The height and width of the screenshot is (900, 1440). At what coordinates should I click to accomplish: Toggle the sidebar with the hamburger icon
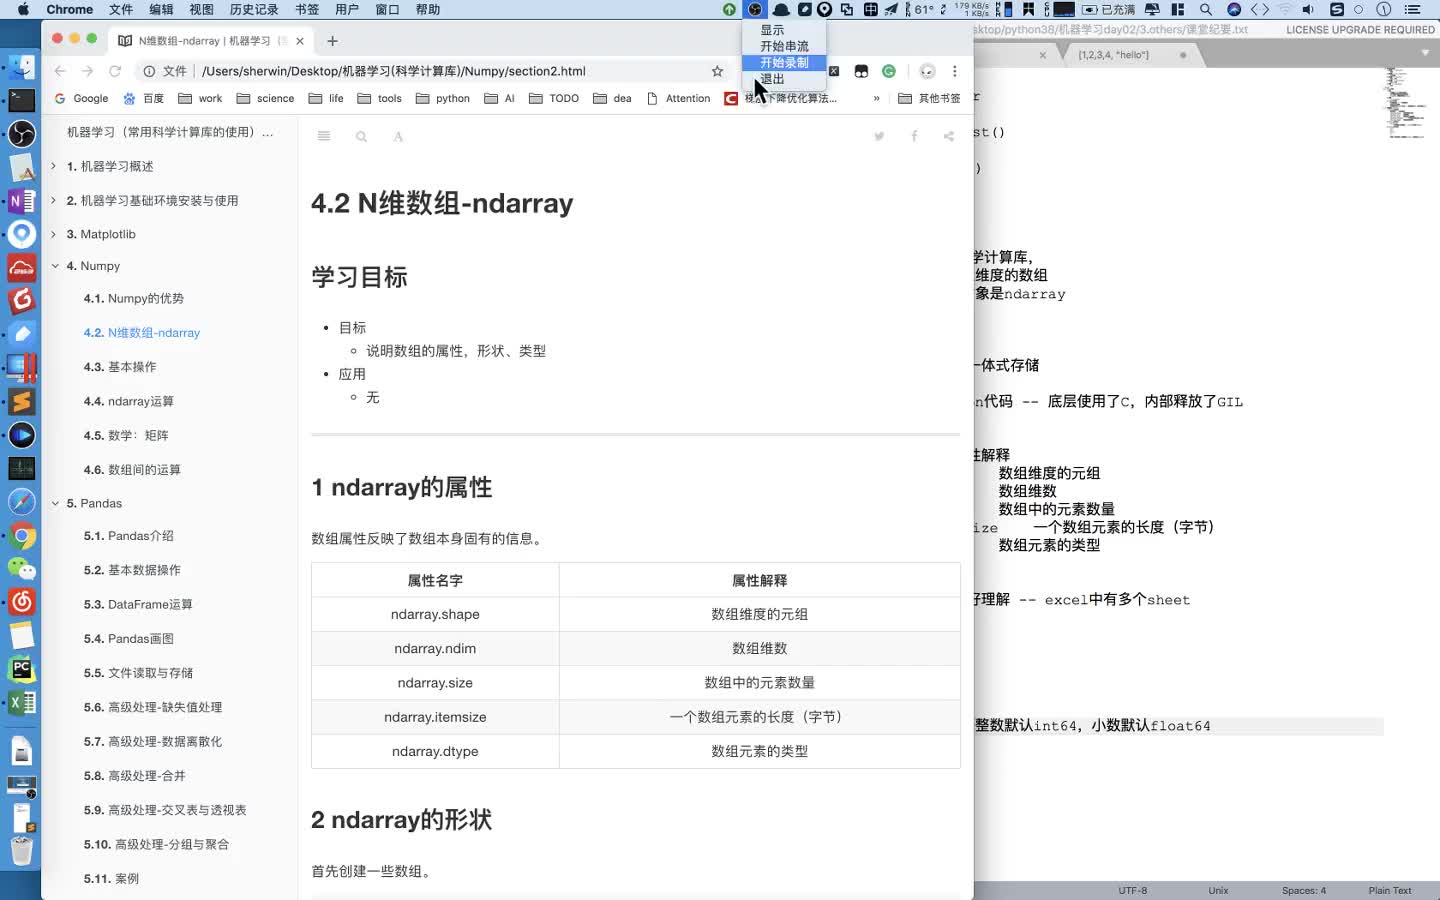[324, 136]
